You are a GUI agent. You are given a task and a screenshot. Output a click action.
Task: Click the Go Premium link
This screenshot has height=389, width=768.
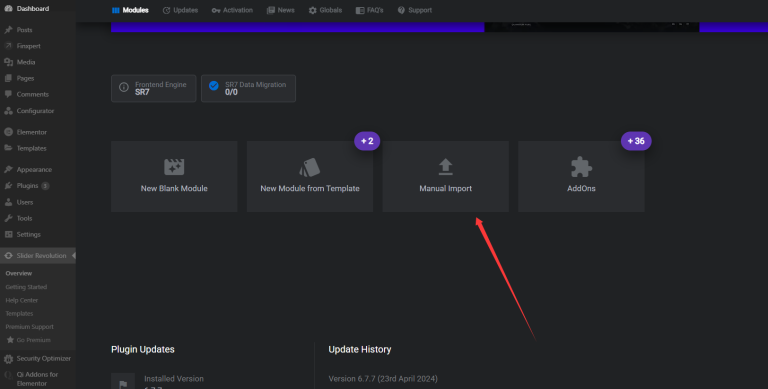pos(28,340)
